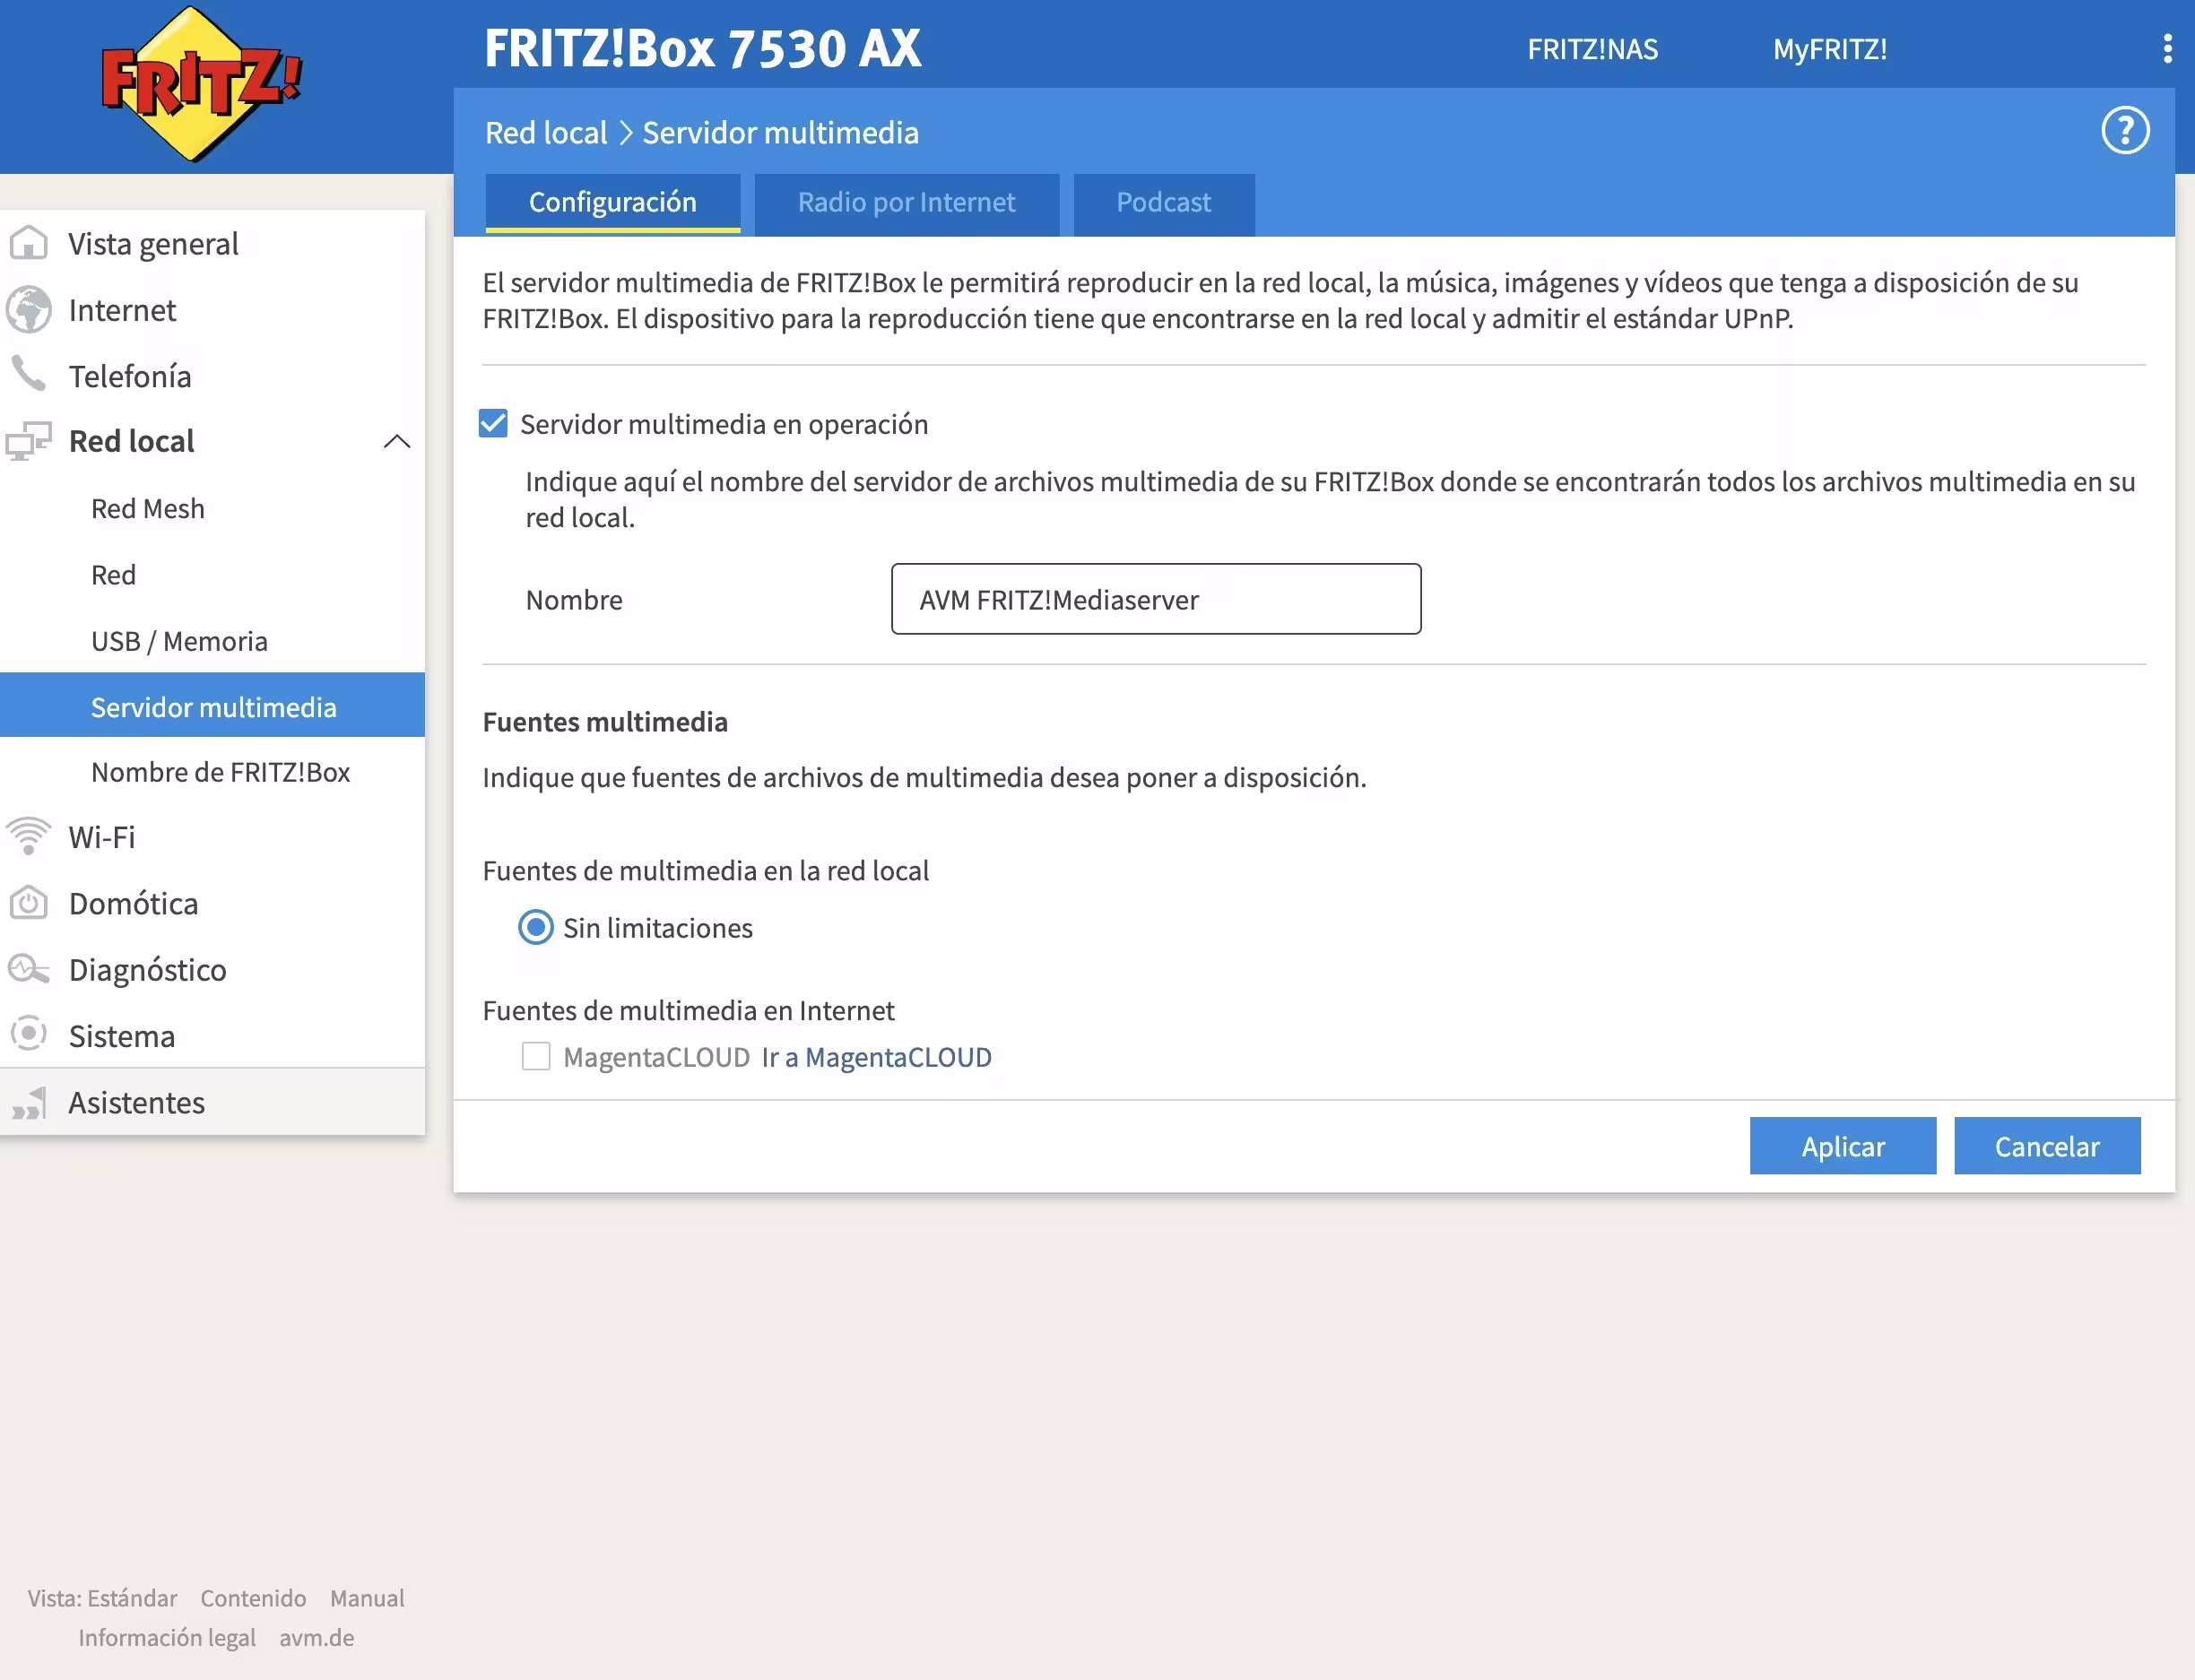
Task: Click the Wi-Fi signal icon
Action: (29, 836)
